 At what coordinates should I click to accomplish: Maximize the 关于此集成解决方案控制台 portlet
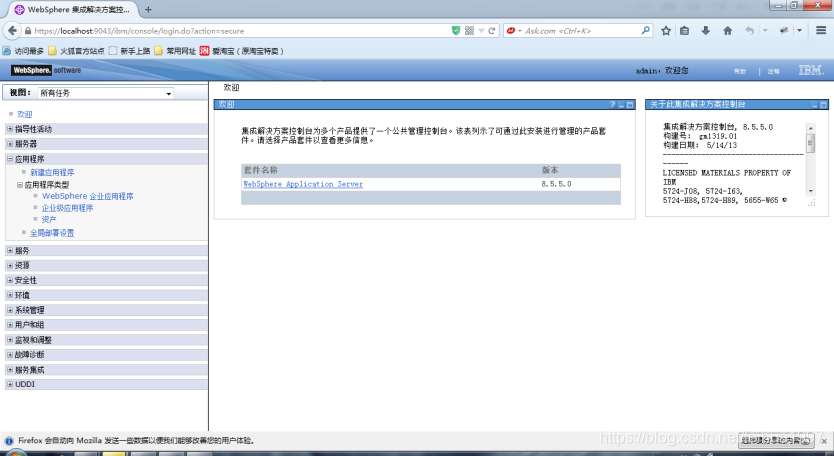[823, 105]
